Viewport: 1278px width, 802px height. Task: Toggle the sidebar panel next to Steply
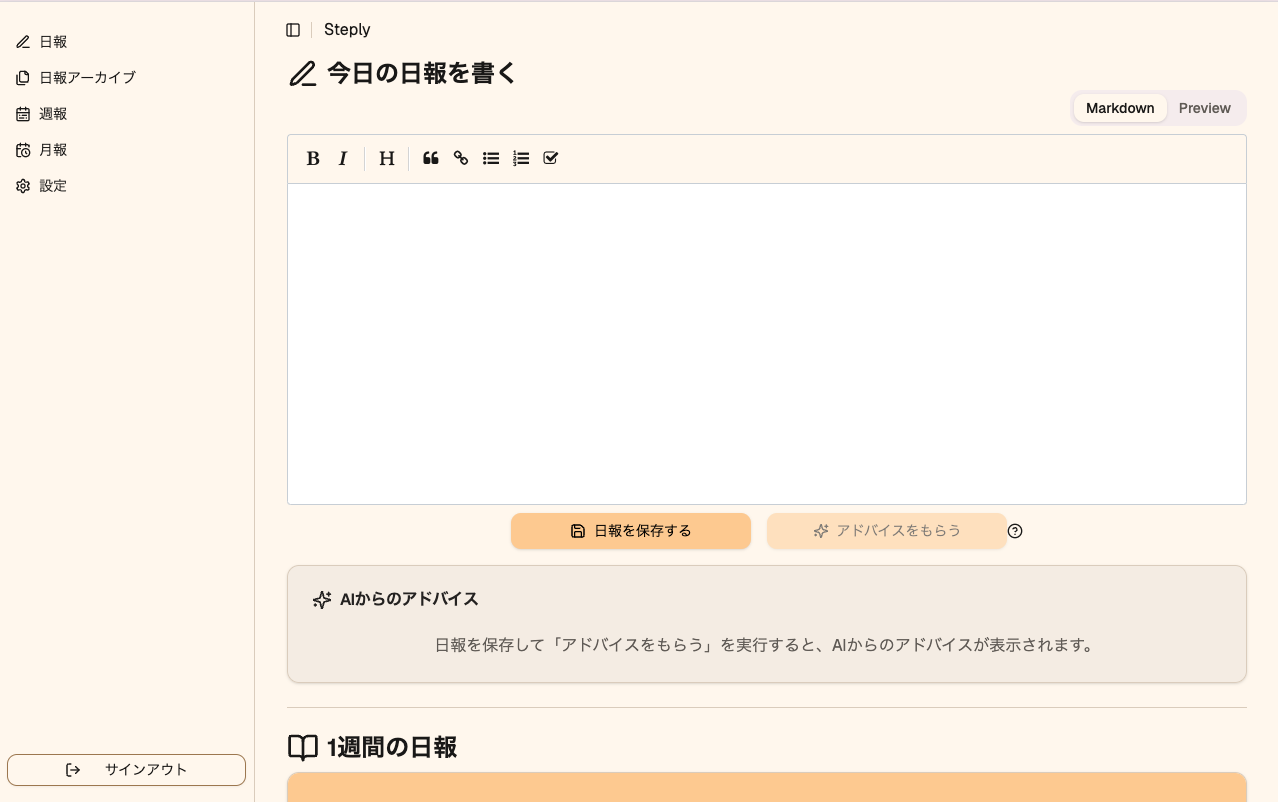click(293, 30)
